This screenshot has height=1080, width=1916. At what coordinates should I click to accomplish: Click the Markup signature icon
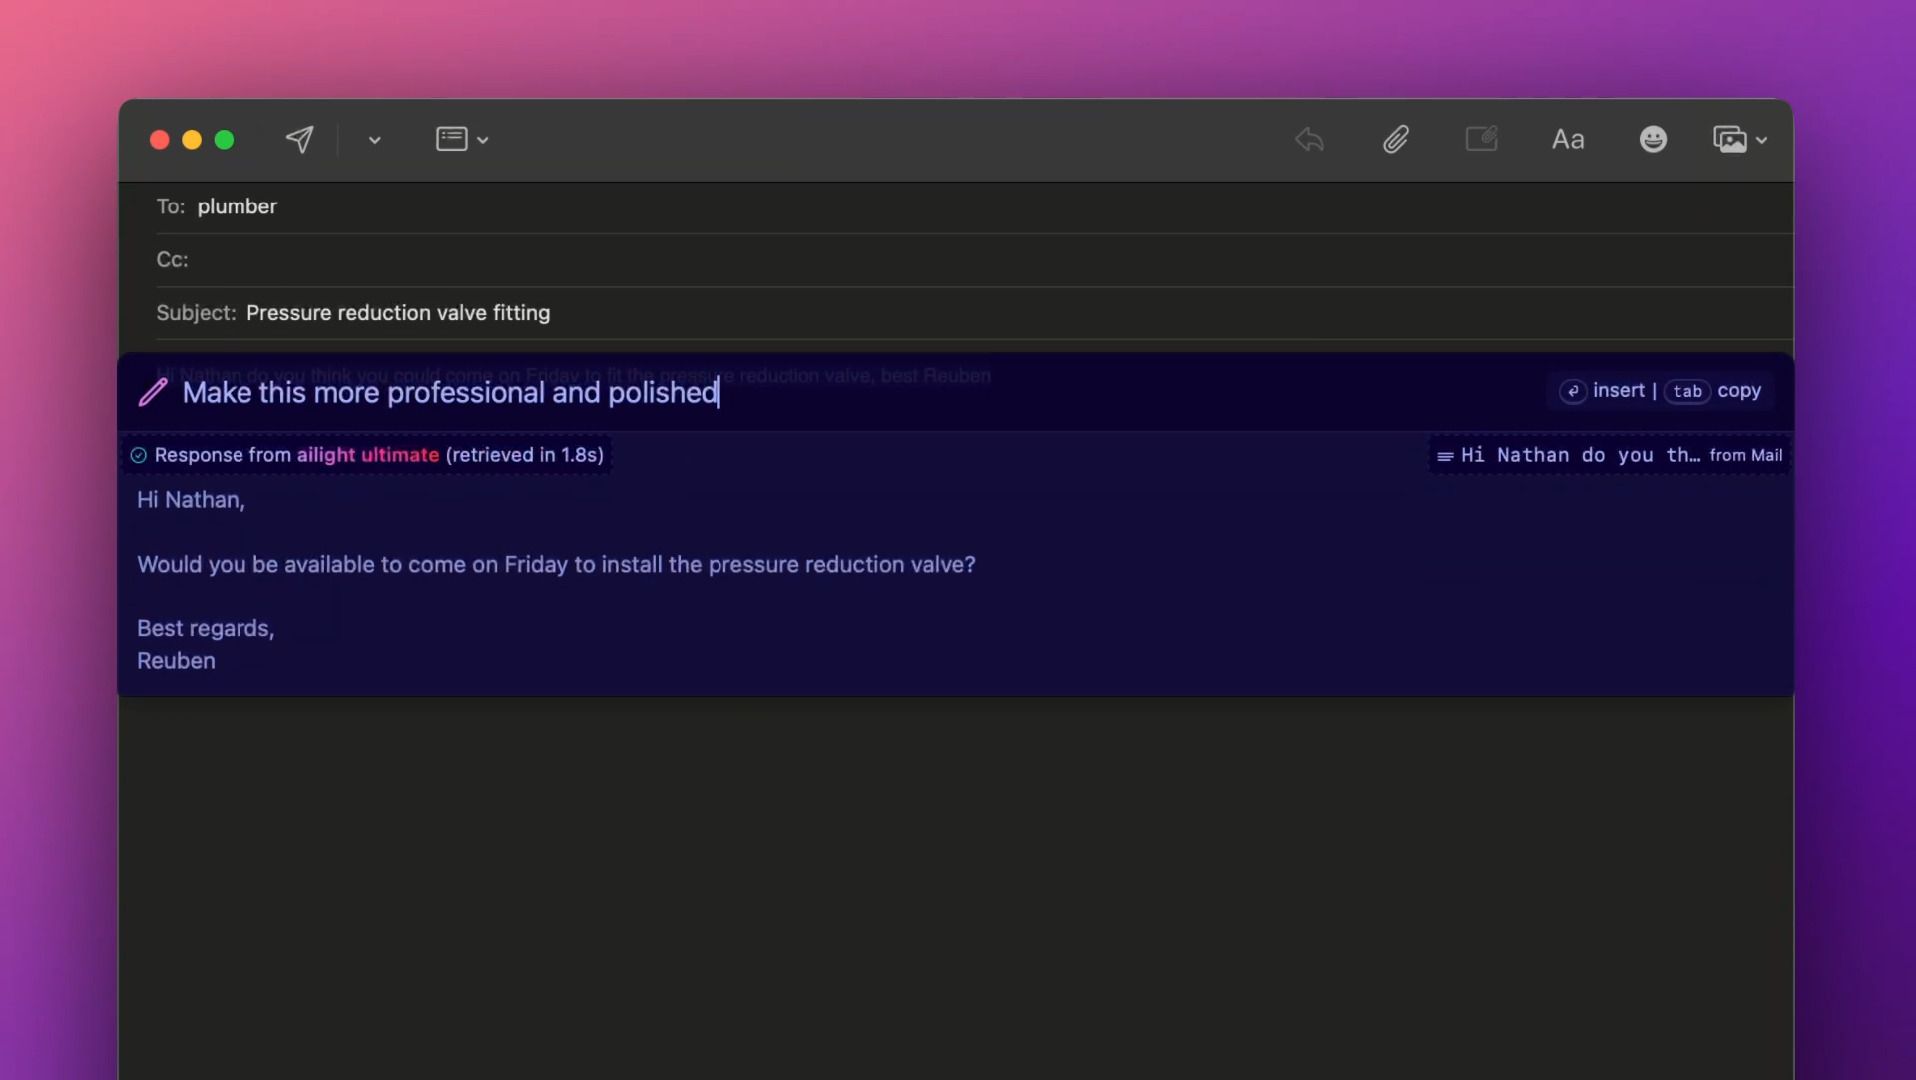pyautogui.click(x=1482, y=139)
